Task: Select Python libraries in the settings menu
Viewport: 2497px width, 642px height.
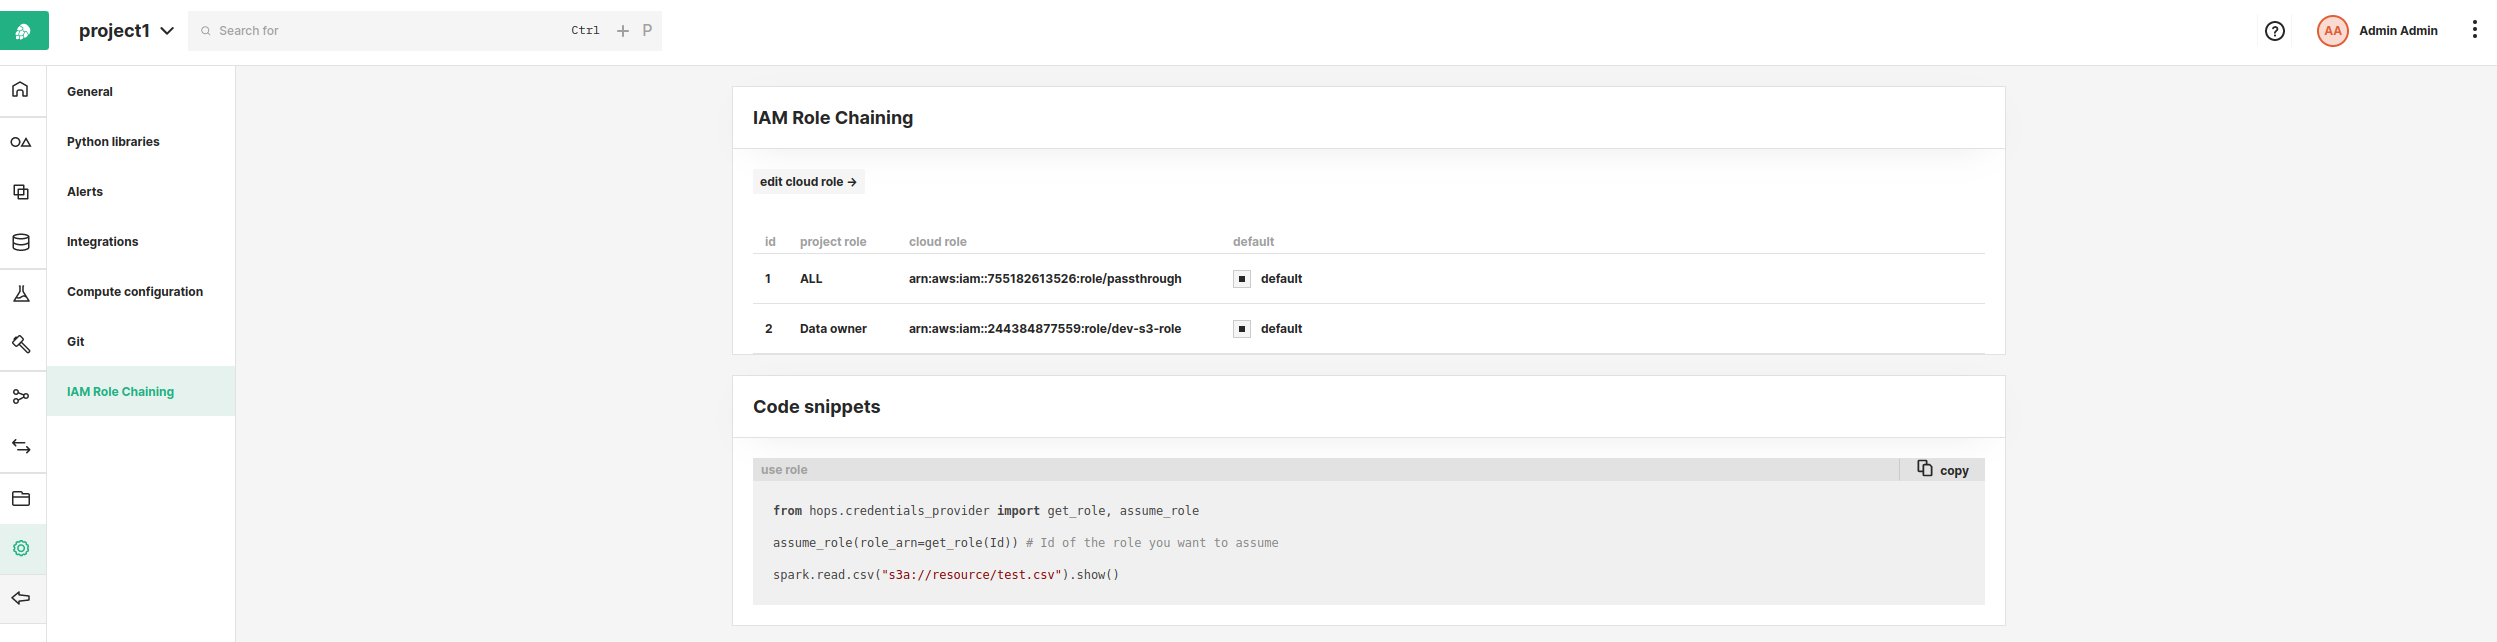Action: point(113,142)
